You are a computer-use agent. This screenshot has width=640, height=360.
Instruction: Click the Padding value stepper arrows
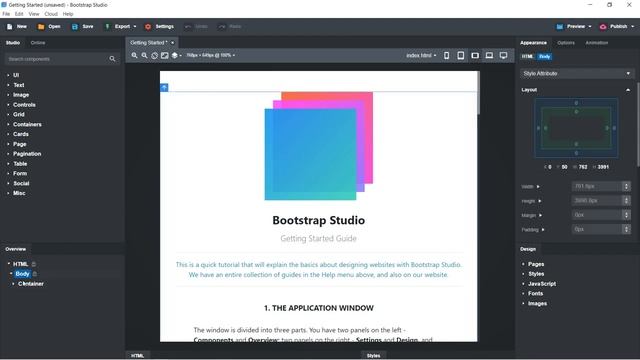627,229
